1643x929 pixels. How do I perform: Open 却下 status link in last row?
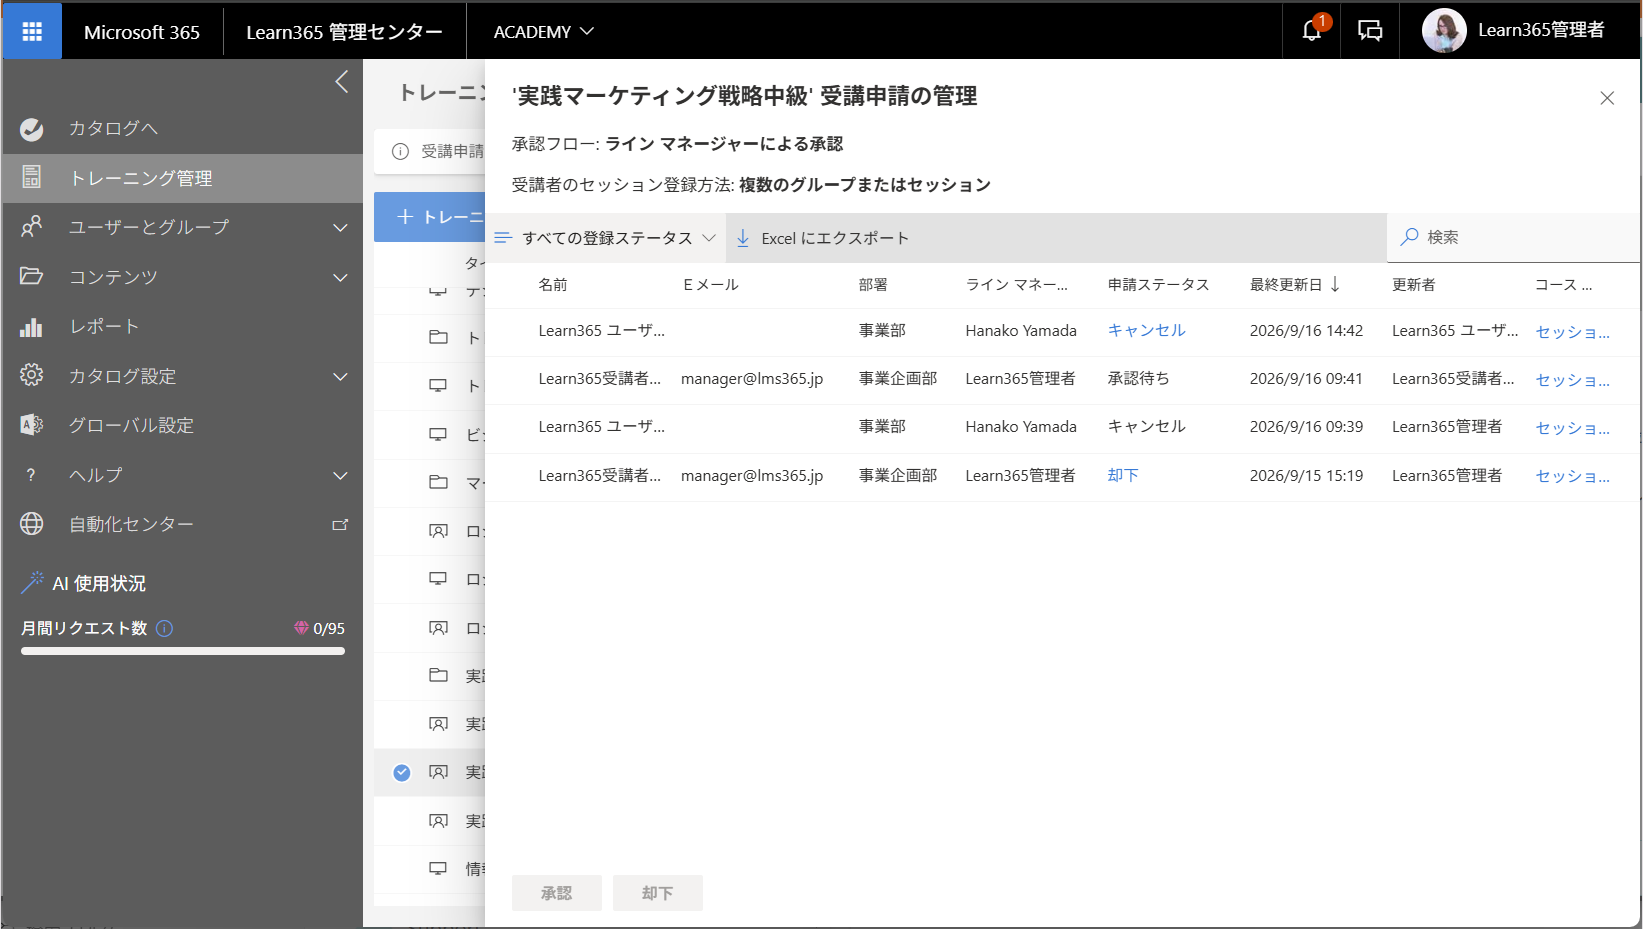pyautogui.click(x=1123, y=475)
